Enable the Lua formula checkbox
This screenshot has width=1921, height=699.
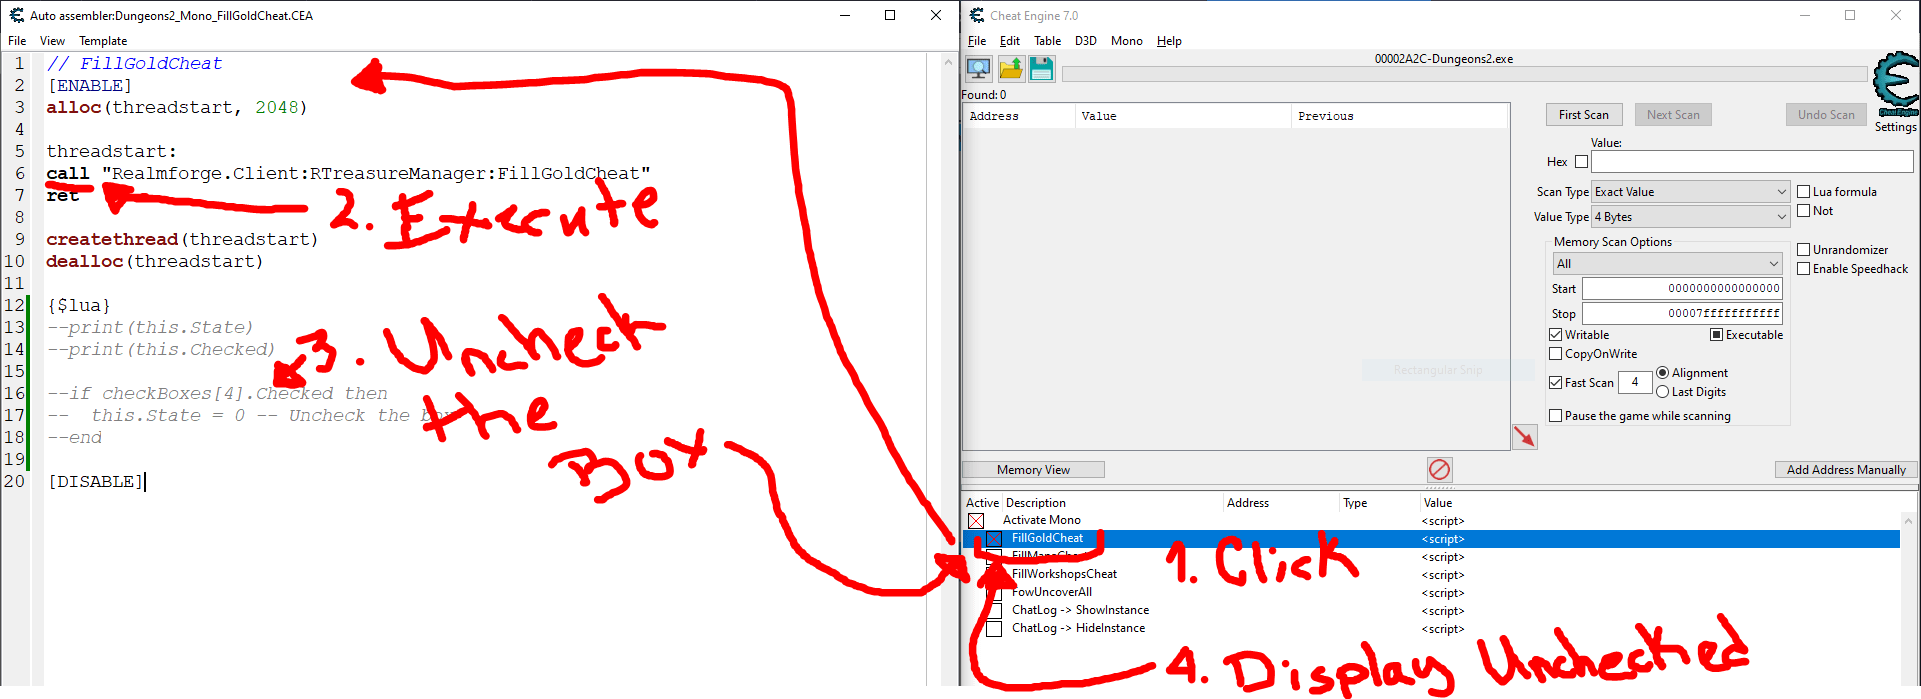click(1804, 192)
